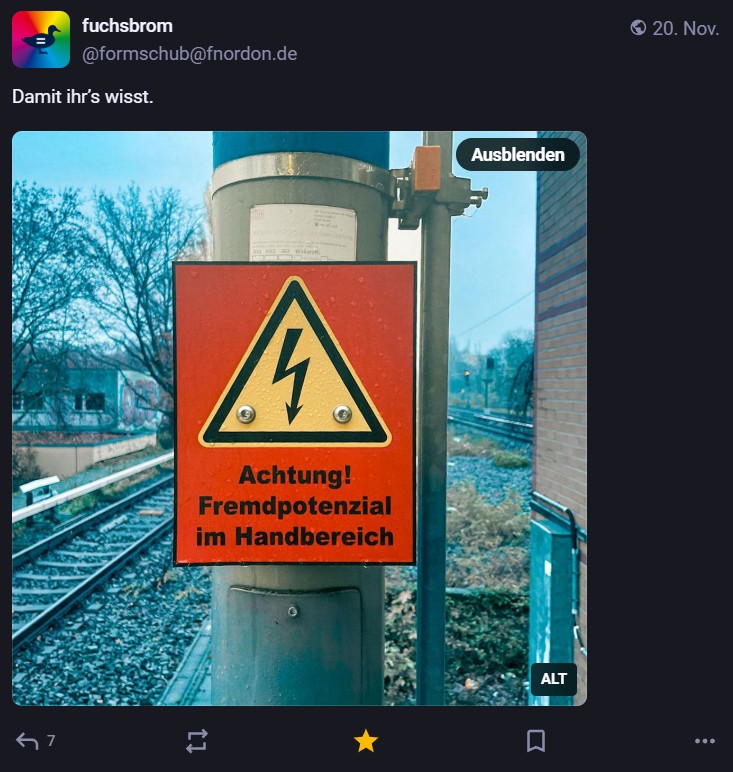Open the post's 20. Nov. timestamp
The height and width of the screenshot is (772, 733).
(685, 28)
